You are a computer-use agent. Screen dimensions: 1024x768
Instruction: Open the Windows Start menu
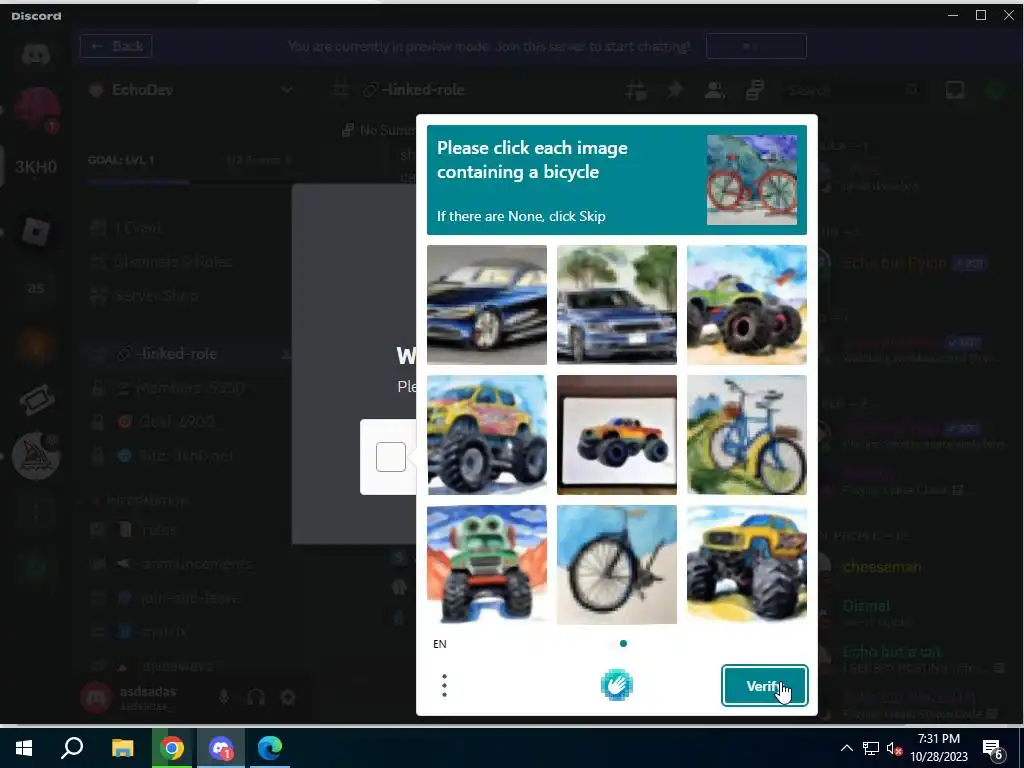(24, 748)
